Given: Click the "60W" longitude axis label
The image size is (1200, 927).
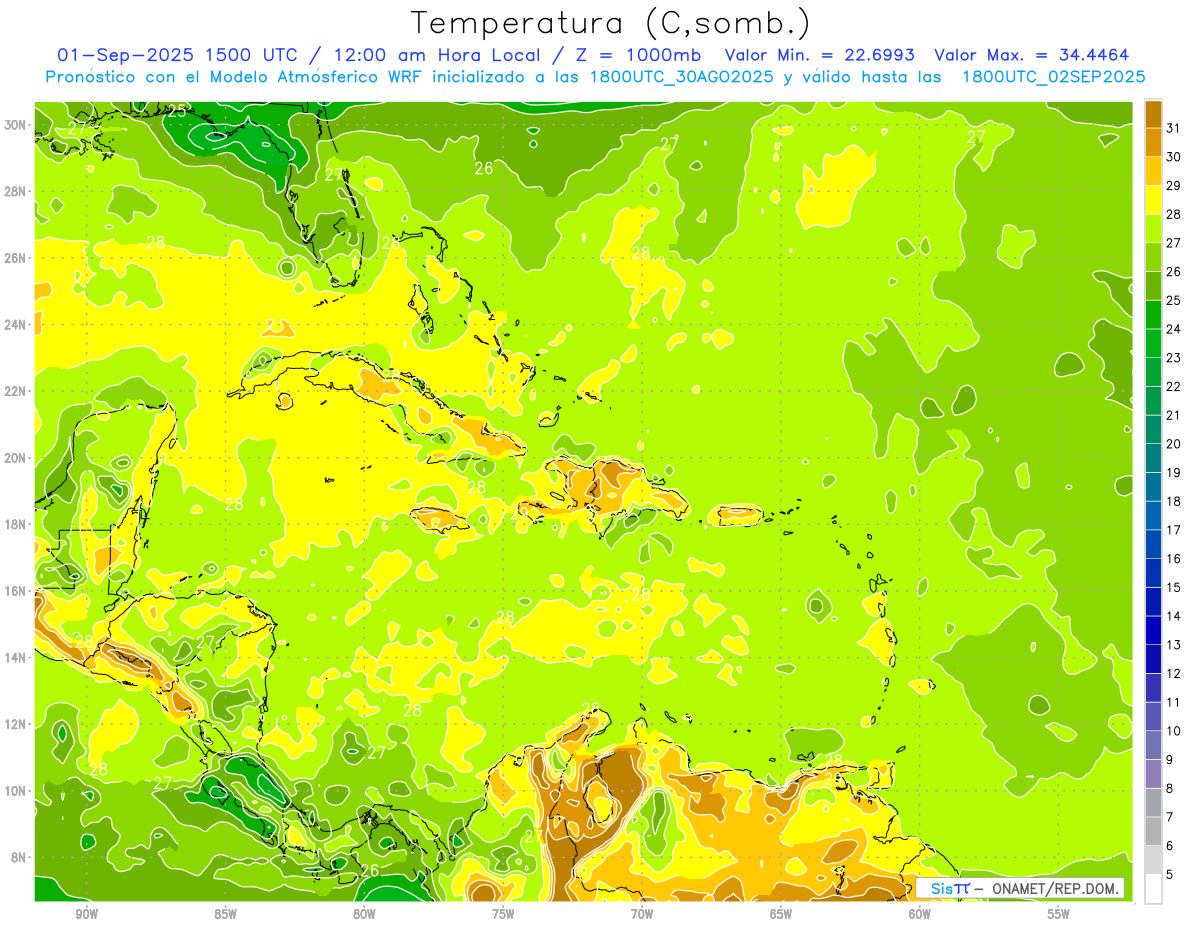Looking at the screenshot, I should (920, 914).
